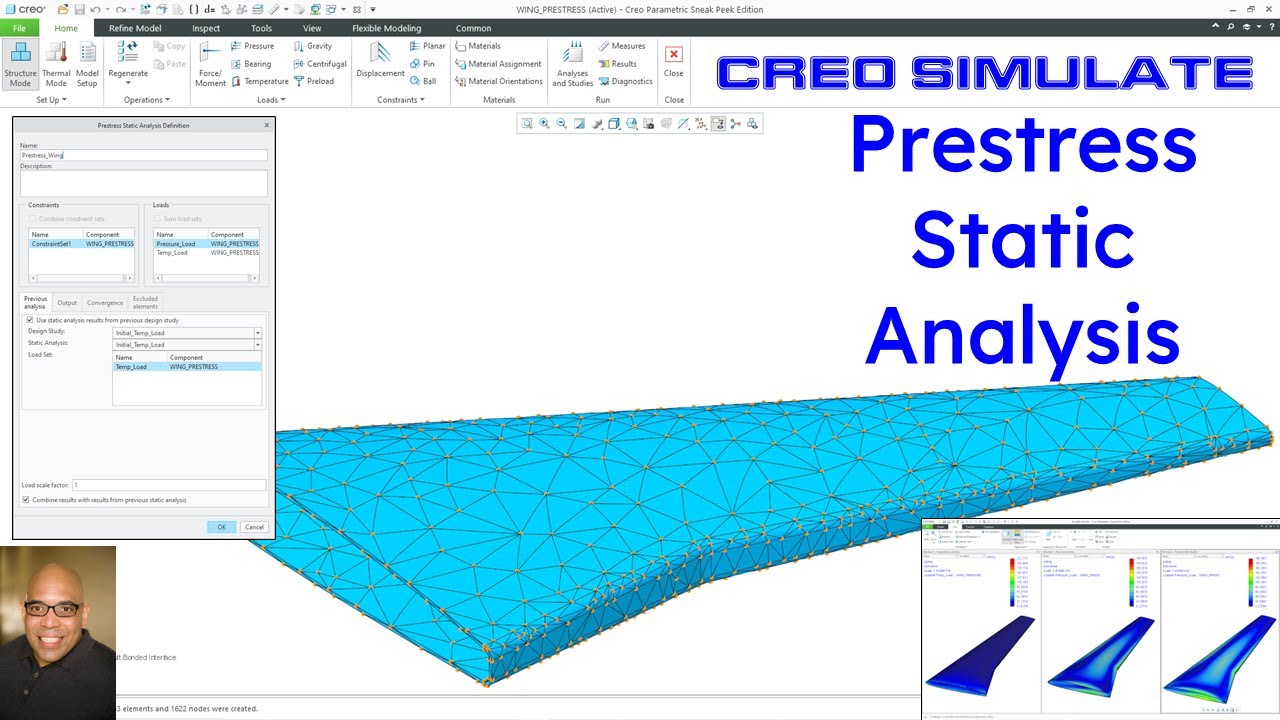Add a Bearing load
1280x720 pixels.
coord(250,64)
